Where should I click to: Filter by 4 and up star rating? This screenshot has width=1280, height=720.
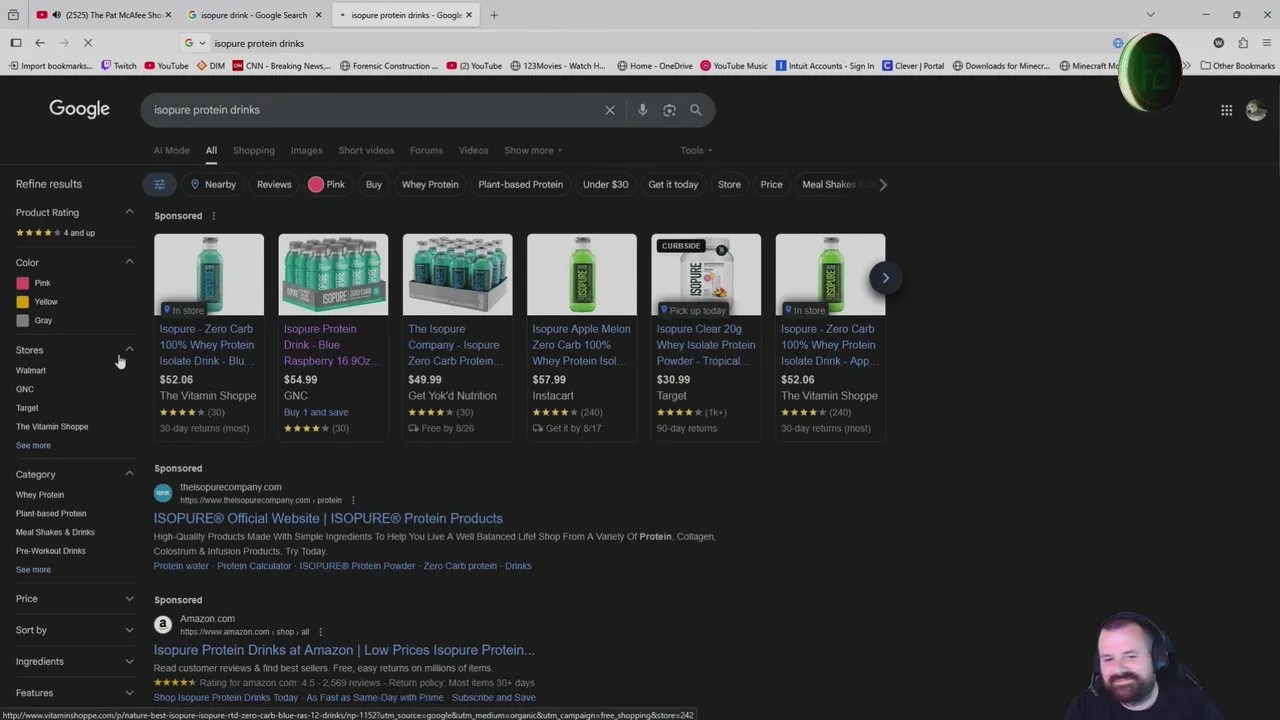[x=55, y=233]
